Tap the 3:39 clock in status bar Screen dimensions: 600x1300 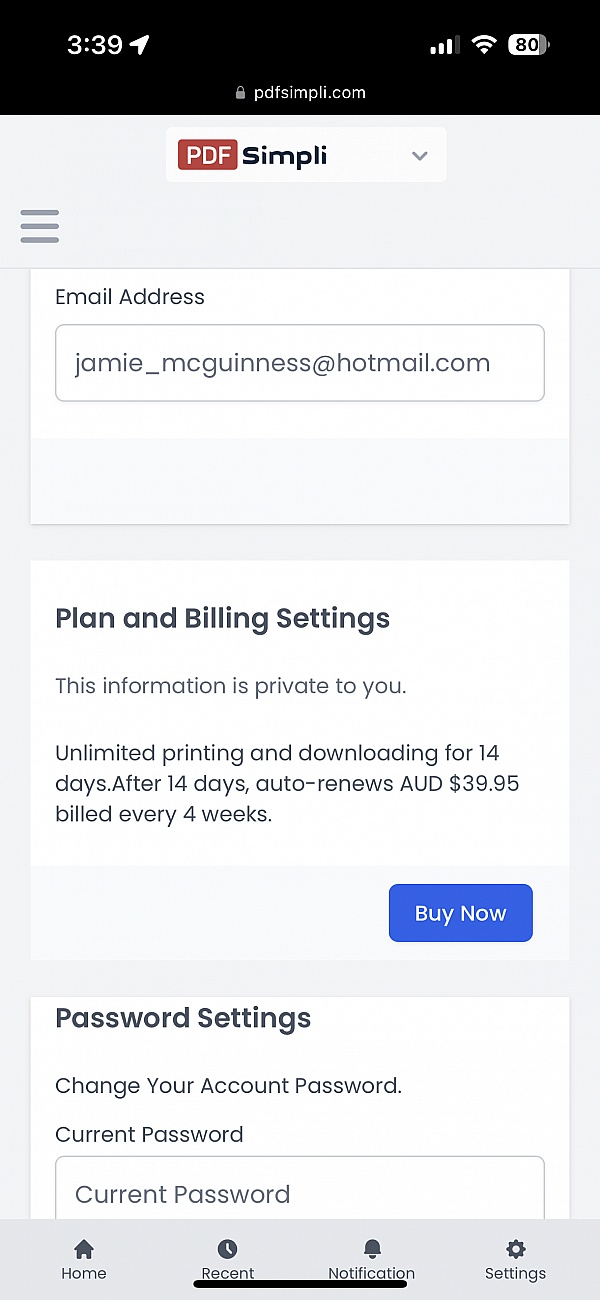(95, 45)
